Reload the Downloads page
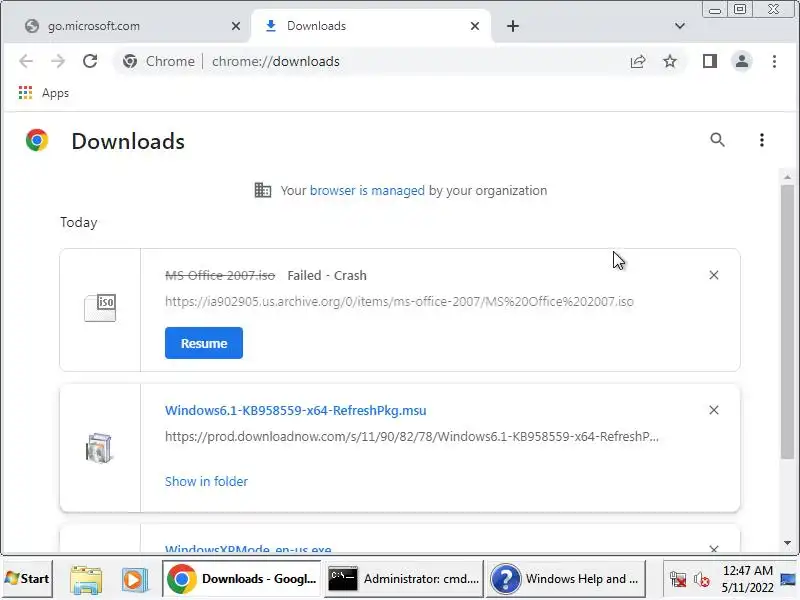The image size is (800, 600). click(x=90, y=61)
